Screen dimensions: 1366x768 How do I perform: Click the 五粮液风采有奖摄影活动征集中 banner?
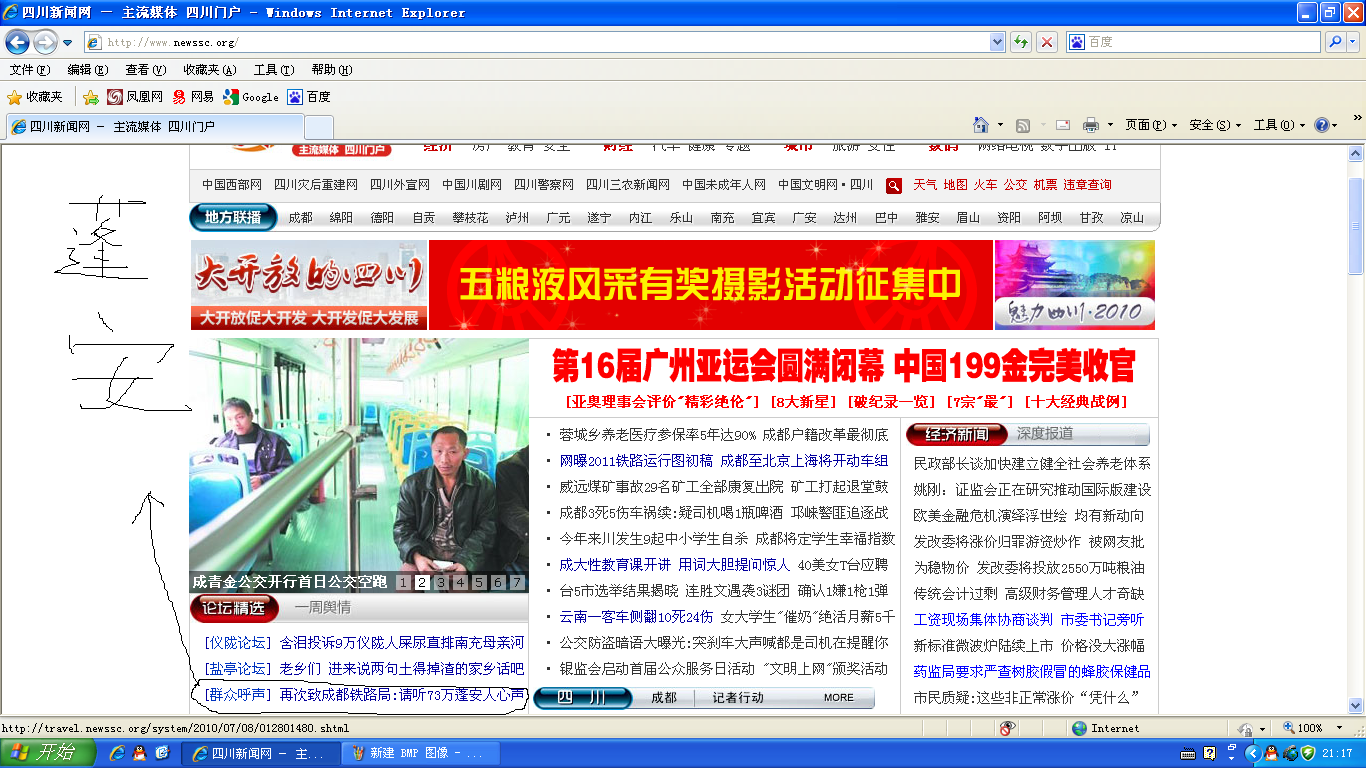coord(710,285)
